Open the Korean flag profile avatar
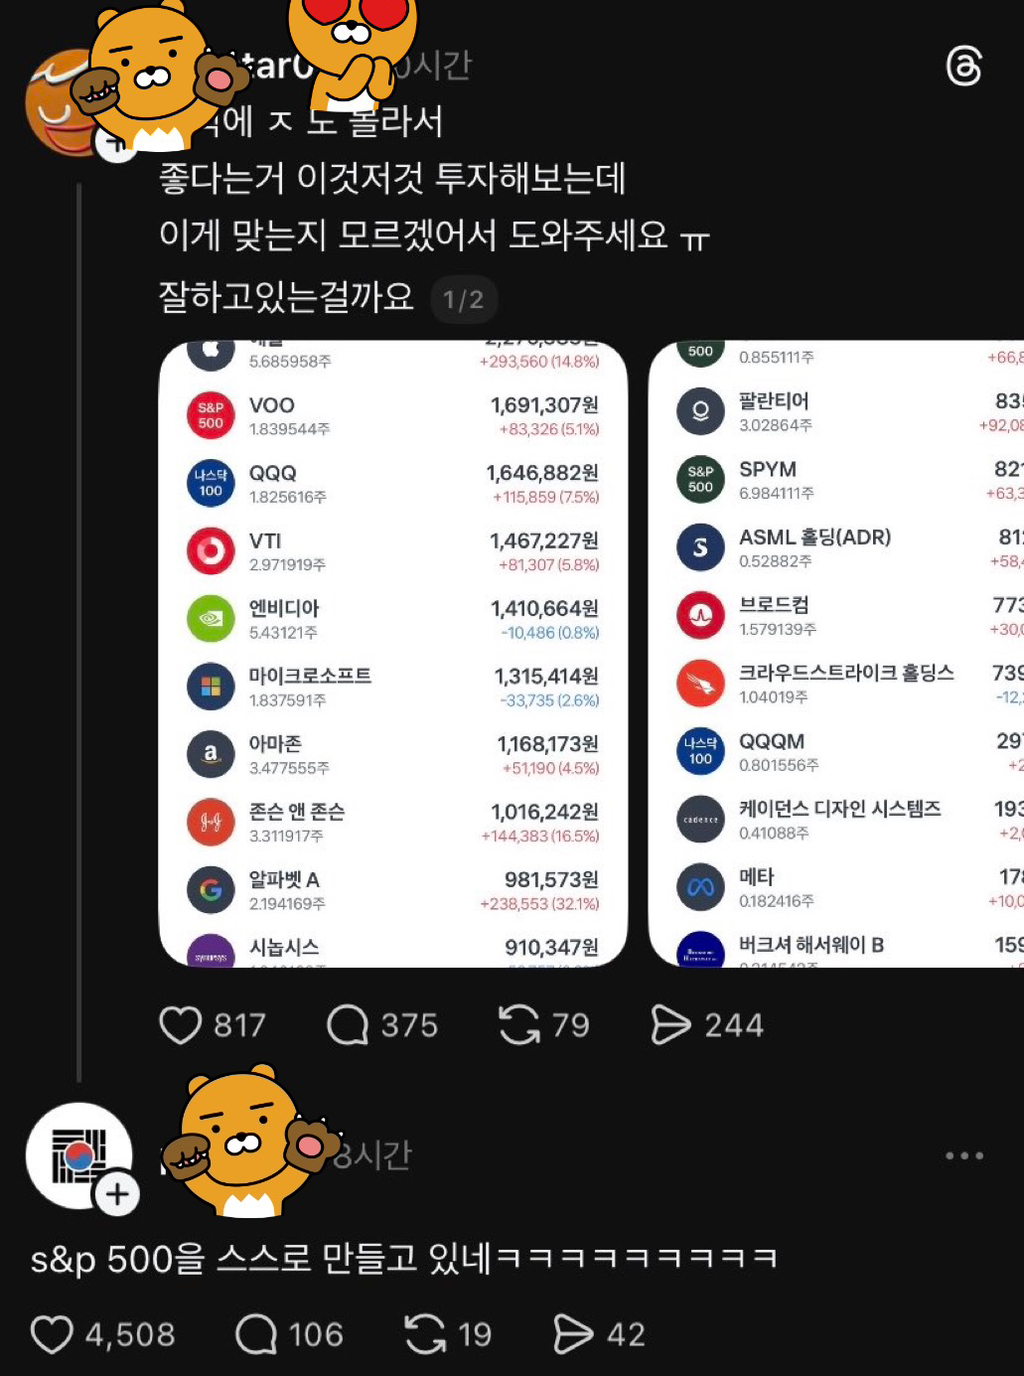The width and height of the screenshot is (1024, 1376). [x=79, y=1155]
